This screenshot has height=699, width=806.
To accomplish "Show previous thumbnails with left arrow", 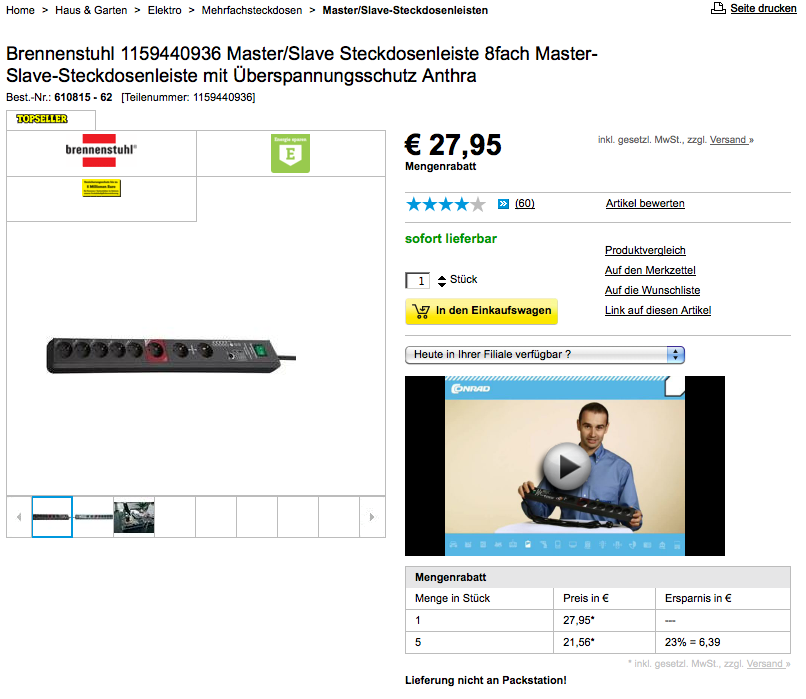I will coord(19,517).
